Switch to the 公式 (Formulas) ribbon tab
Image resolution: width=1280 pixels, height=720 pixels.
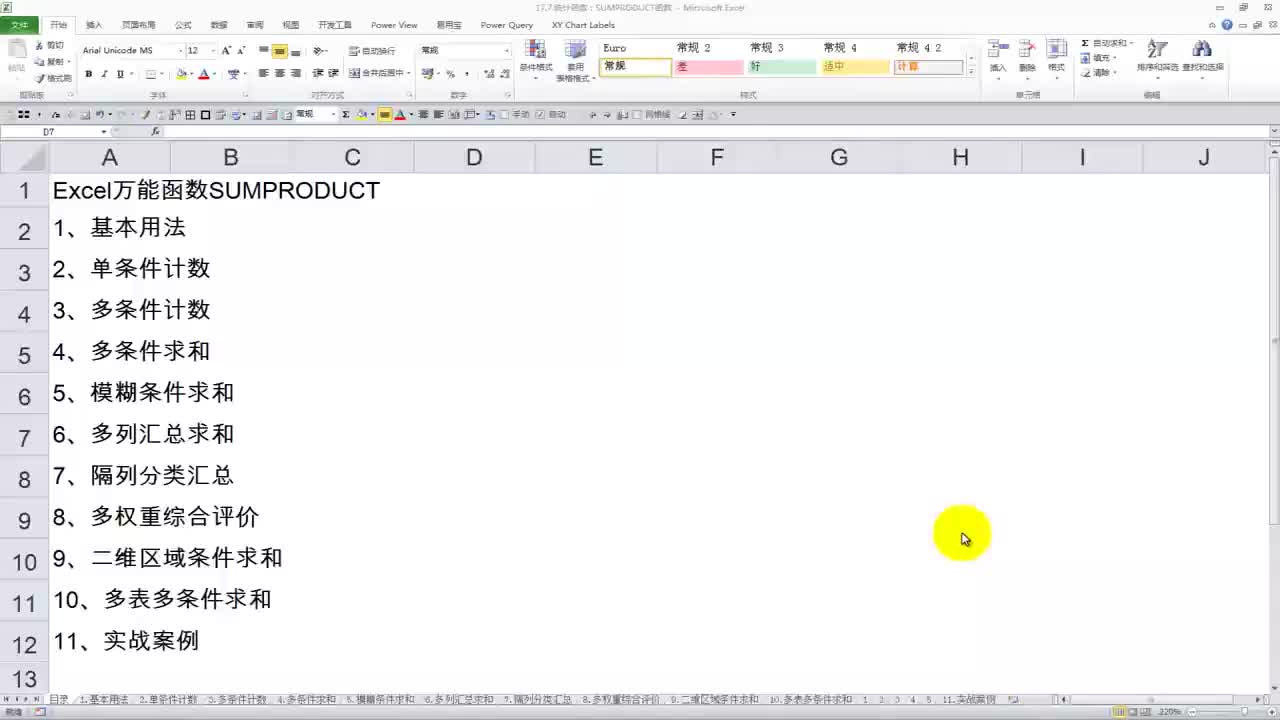click(183, 25)
